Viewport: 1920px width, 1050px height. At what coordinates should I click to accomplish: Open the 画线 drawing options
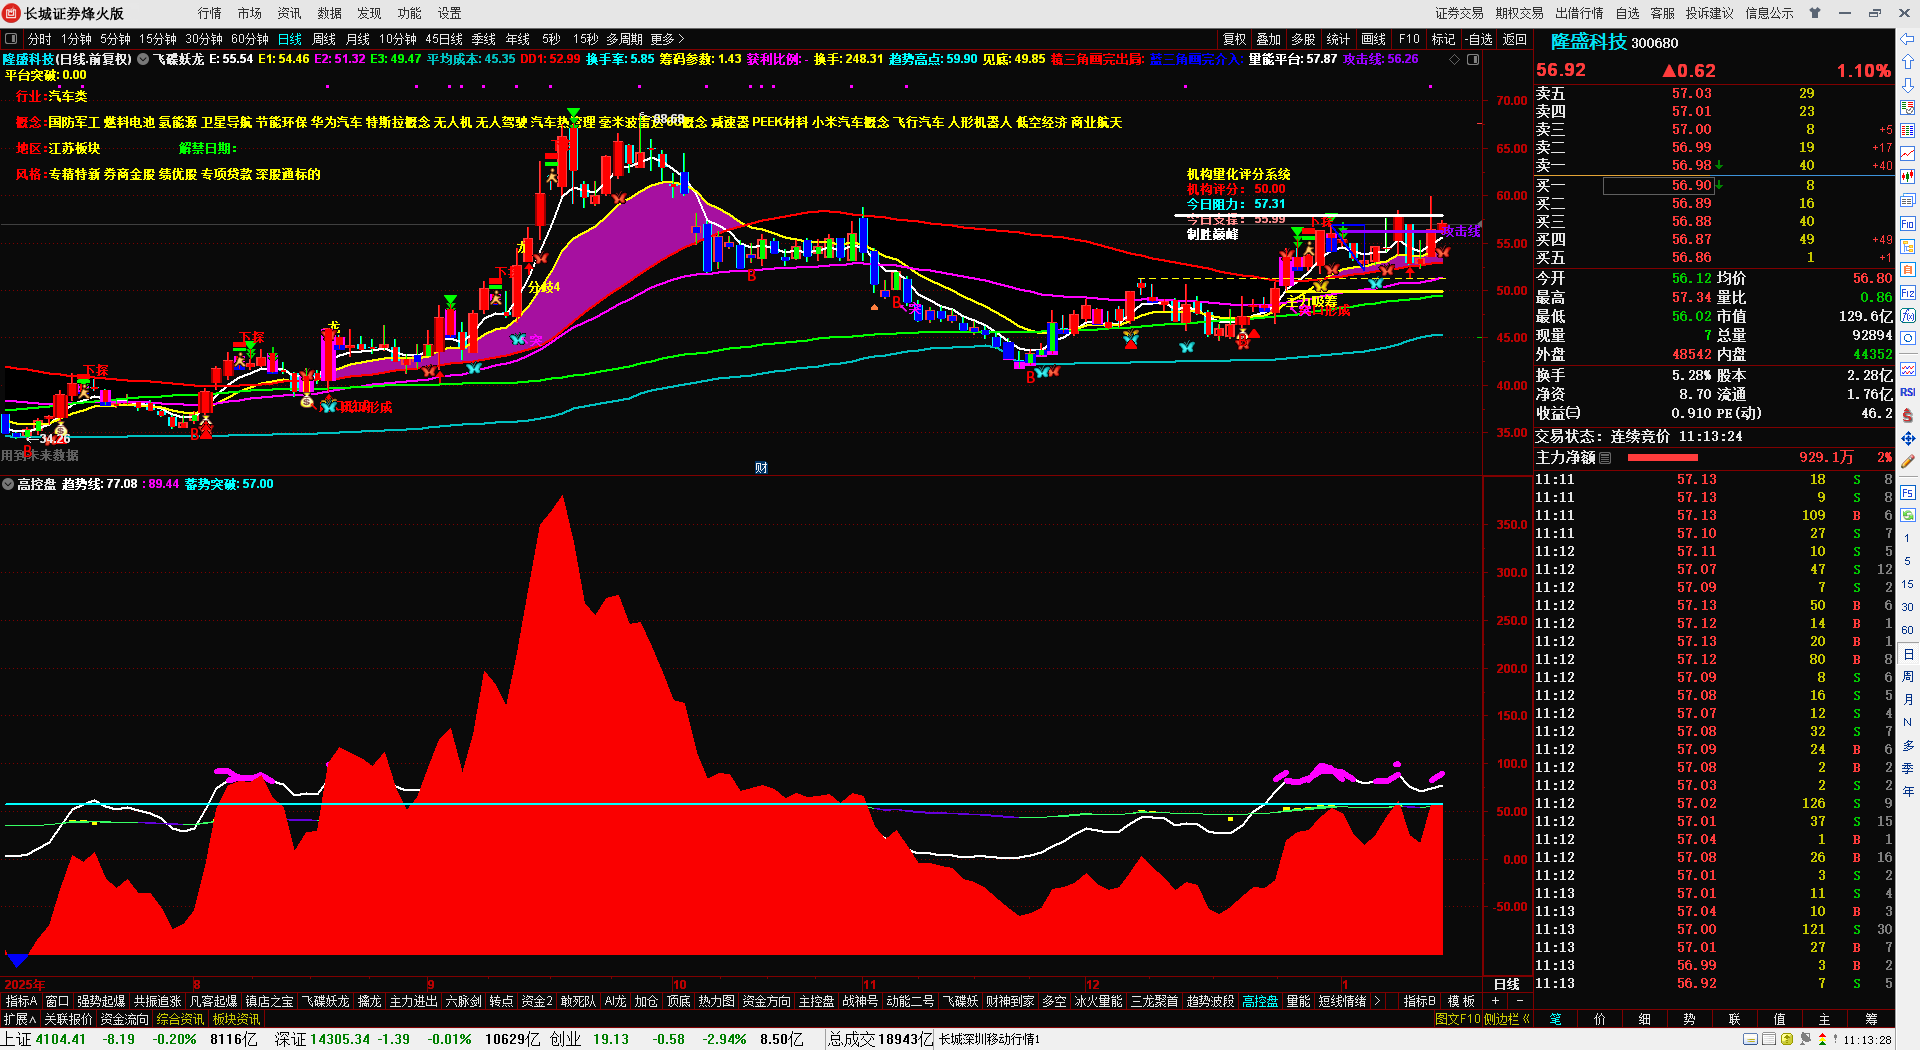1373,39
